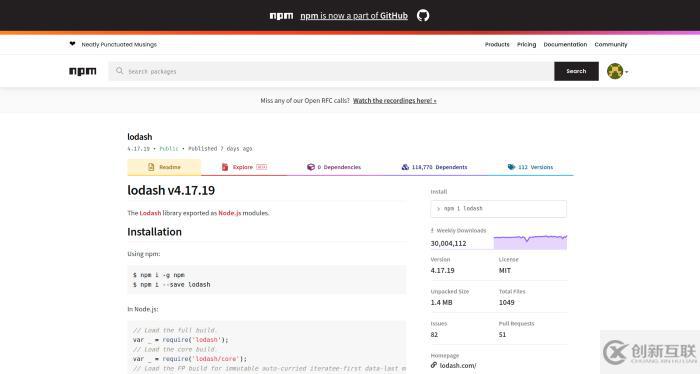The width and height of the screenshot is (700, 374).
Task: Click the Products menu item
Action: (497, 44)
